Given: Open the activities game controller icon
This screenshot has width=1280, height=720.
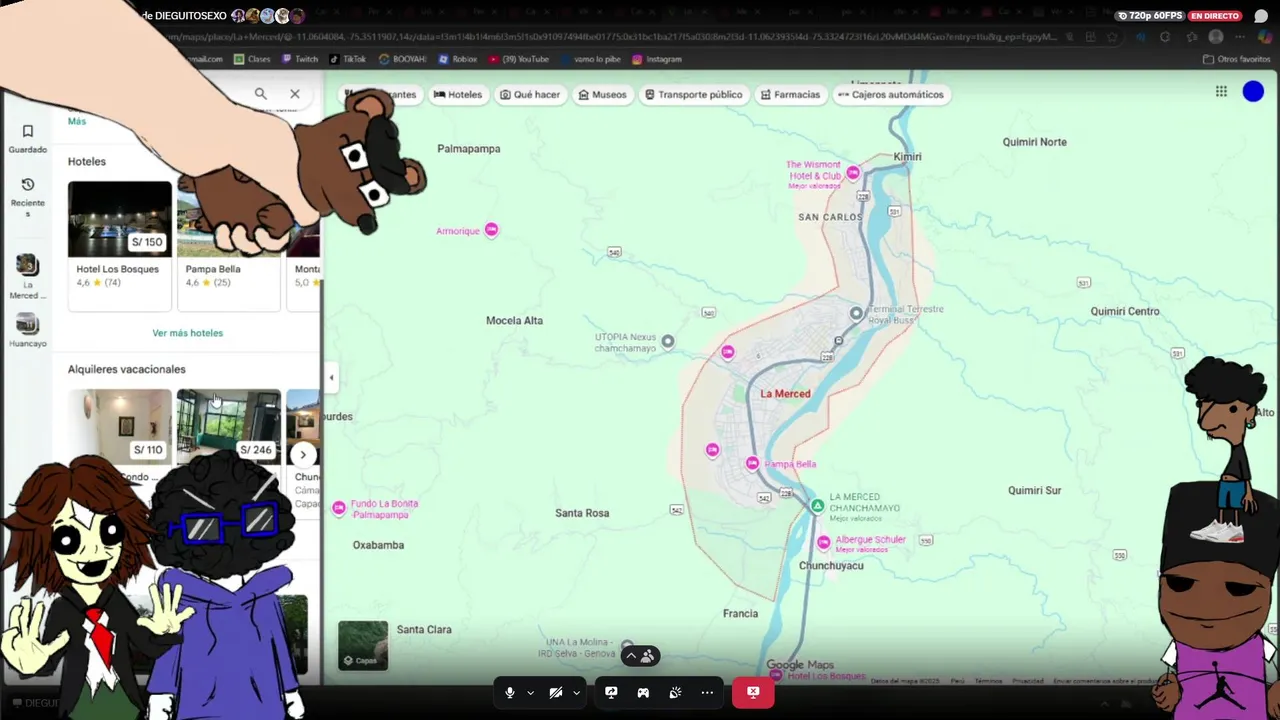Looking at the screenshot, I should (643, 692).
